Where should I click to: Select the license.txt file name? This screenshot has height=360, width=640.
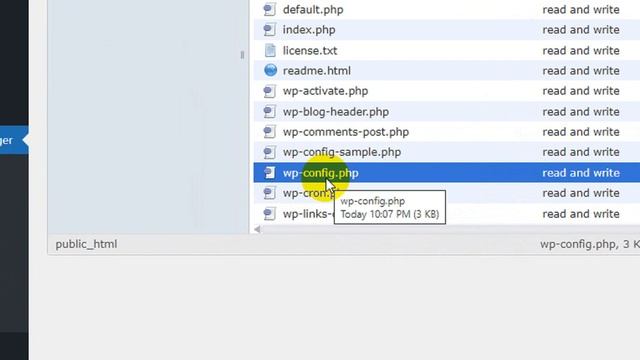coord(310,51)
